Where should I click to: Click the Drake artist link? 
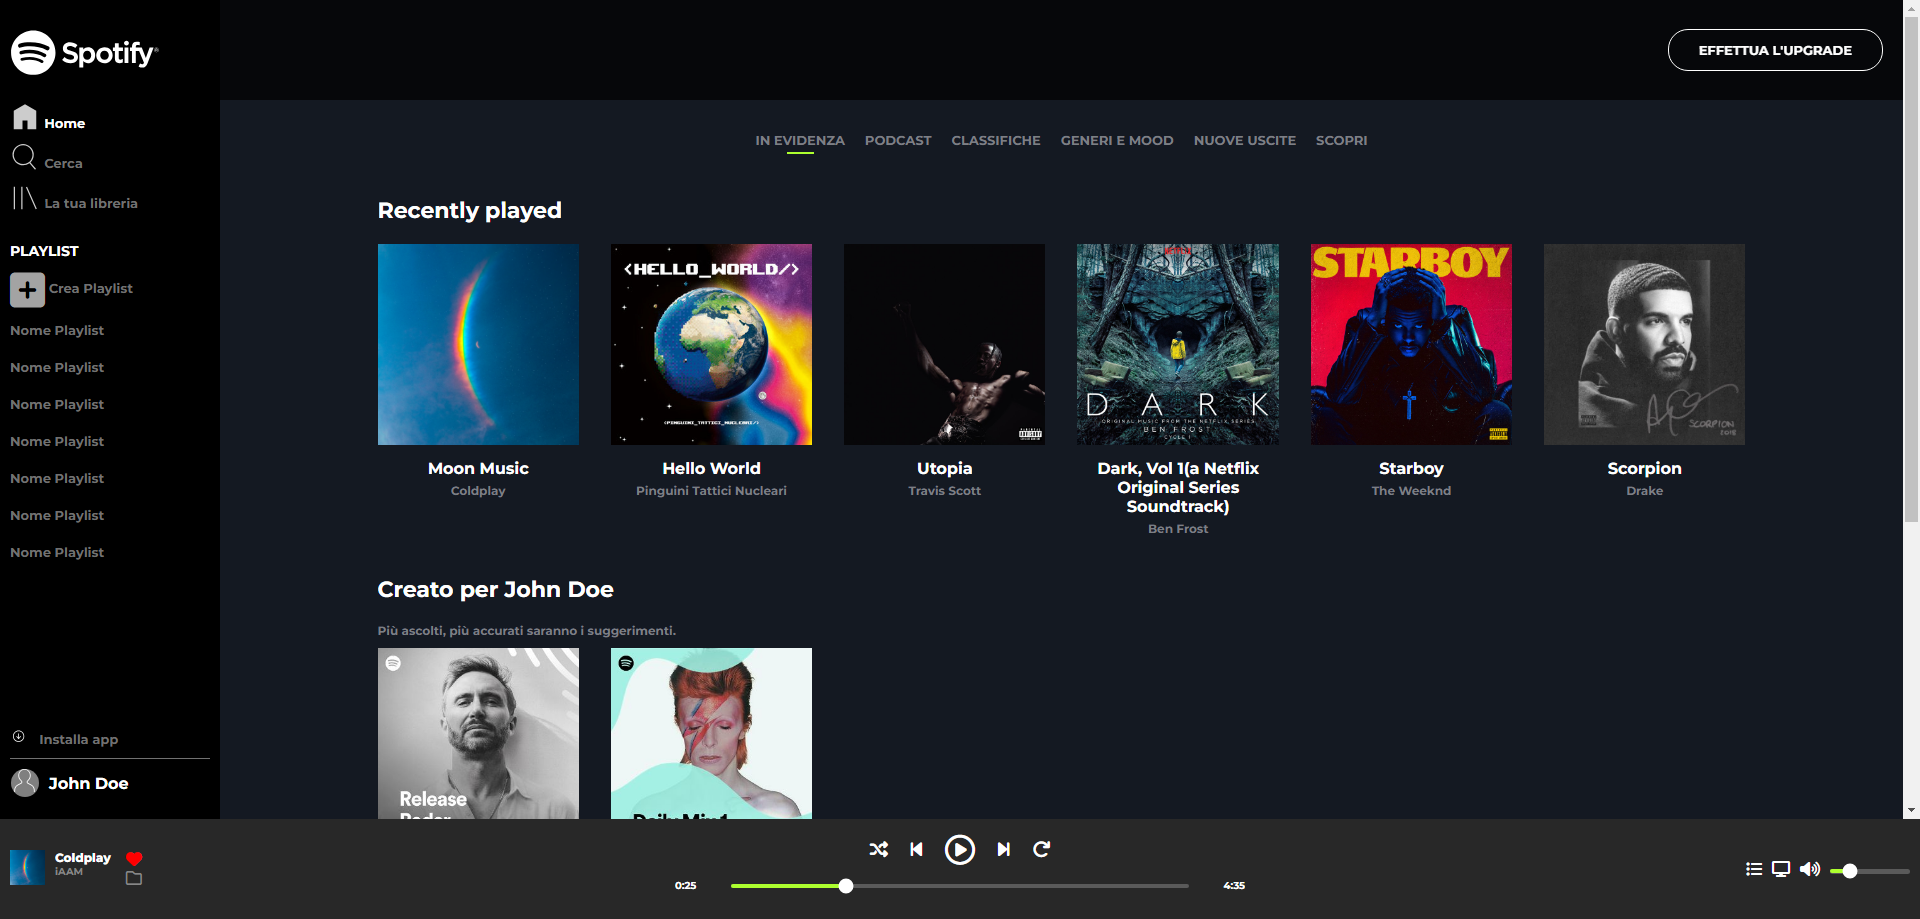[x=1644, y=491]
